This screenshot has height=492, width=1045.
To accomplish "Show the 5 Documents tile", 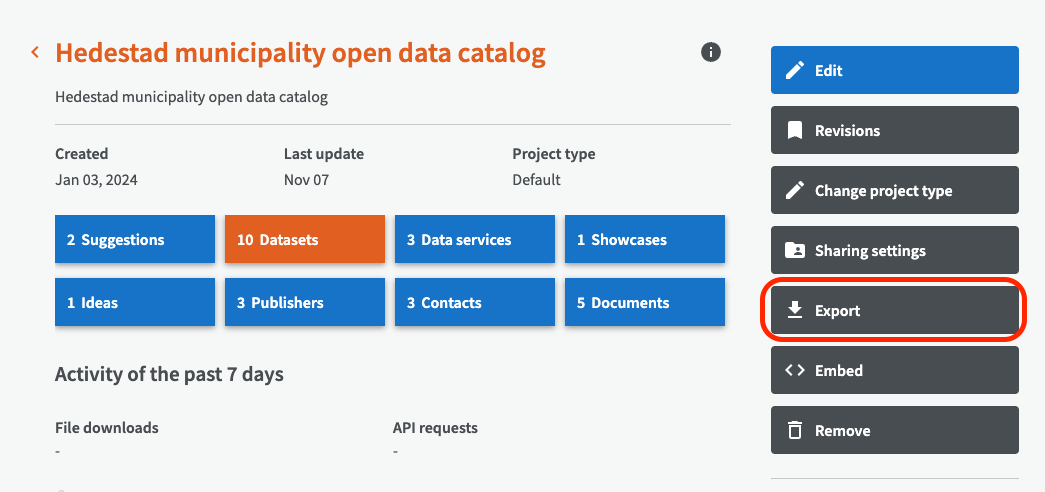I will (x=645, y=303).
